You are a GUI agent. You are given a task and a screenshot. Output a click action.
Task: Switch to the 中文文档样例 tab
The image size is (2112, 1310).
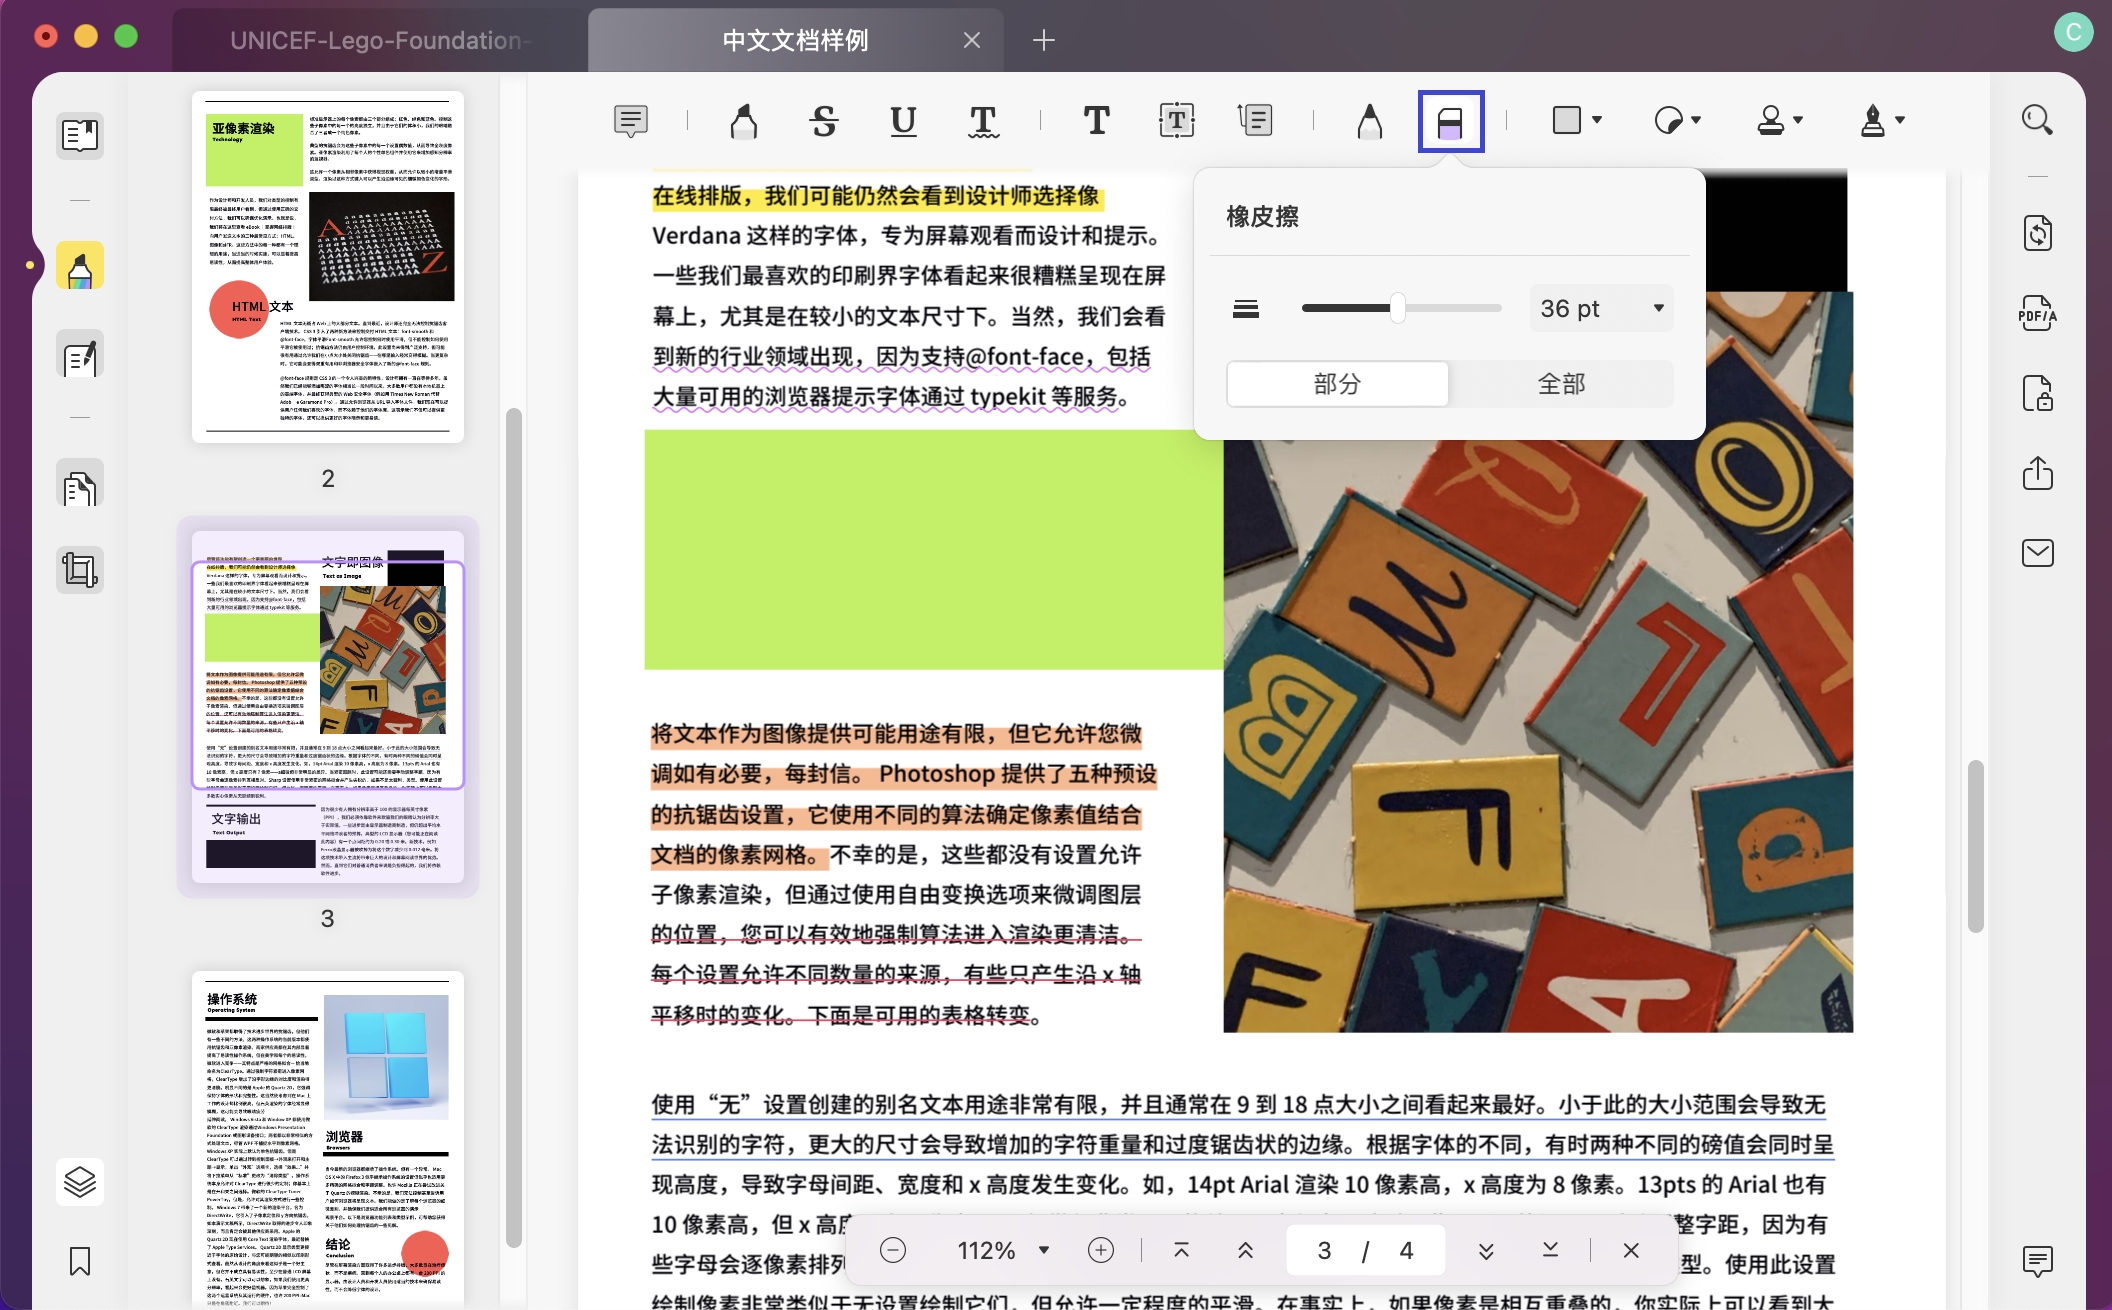(x=795, y=40)
